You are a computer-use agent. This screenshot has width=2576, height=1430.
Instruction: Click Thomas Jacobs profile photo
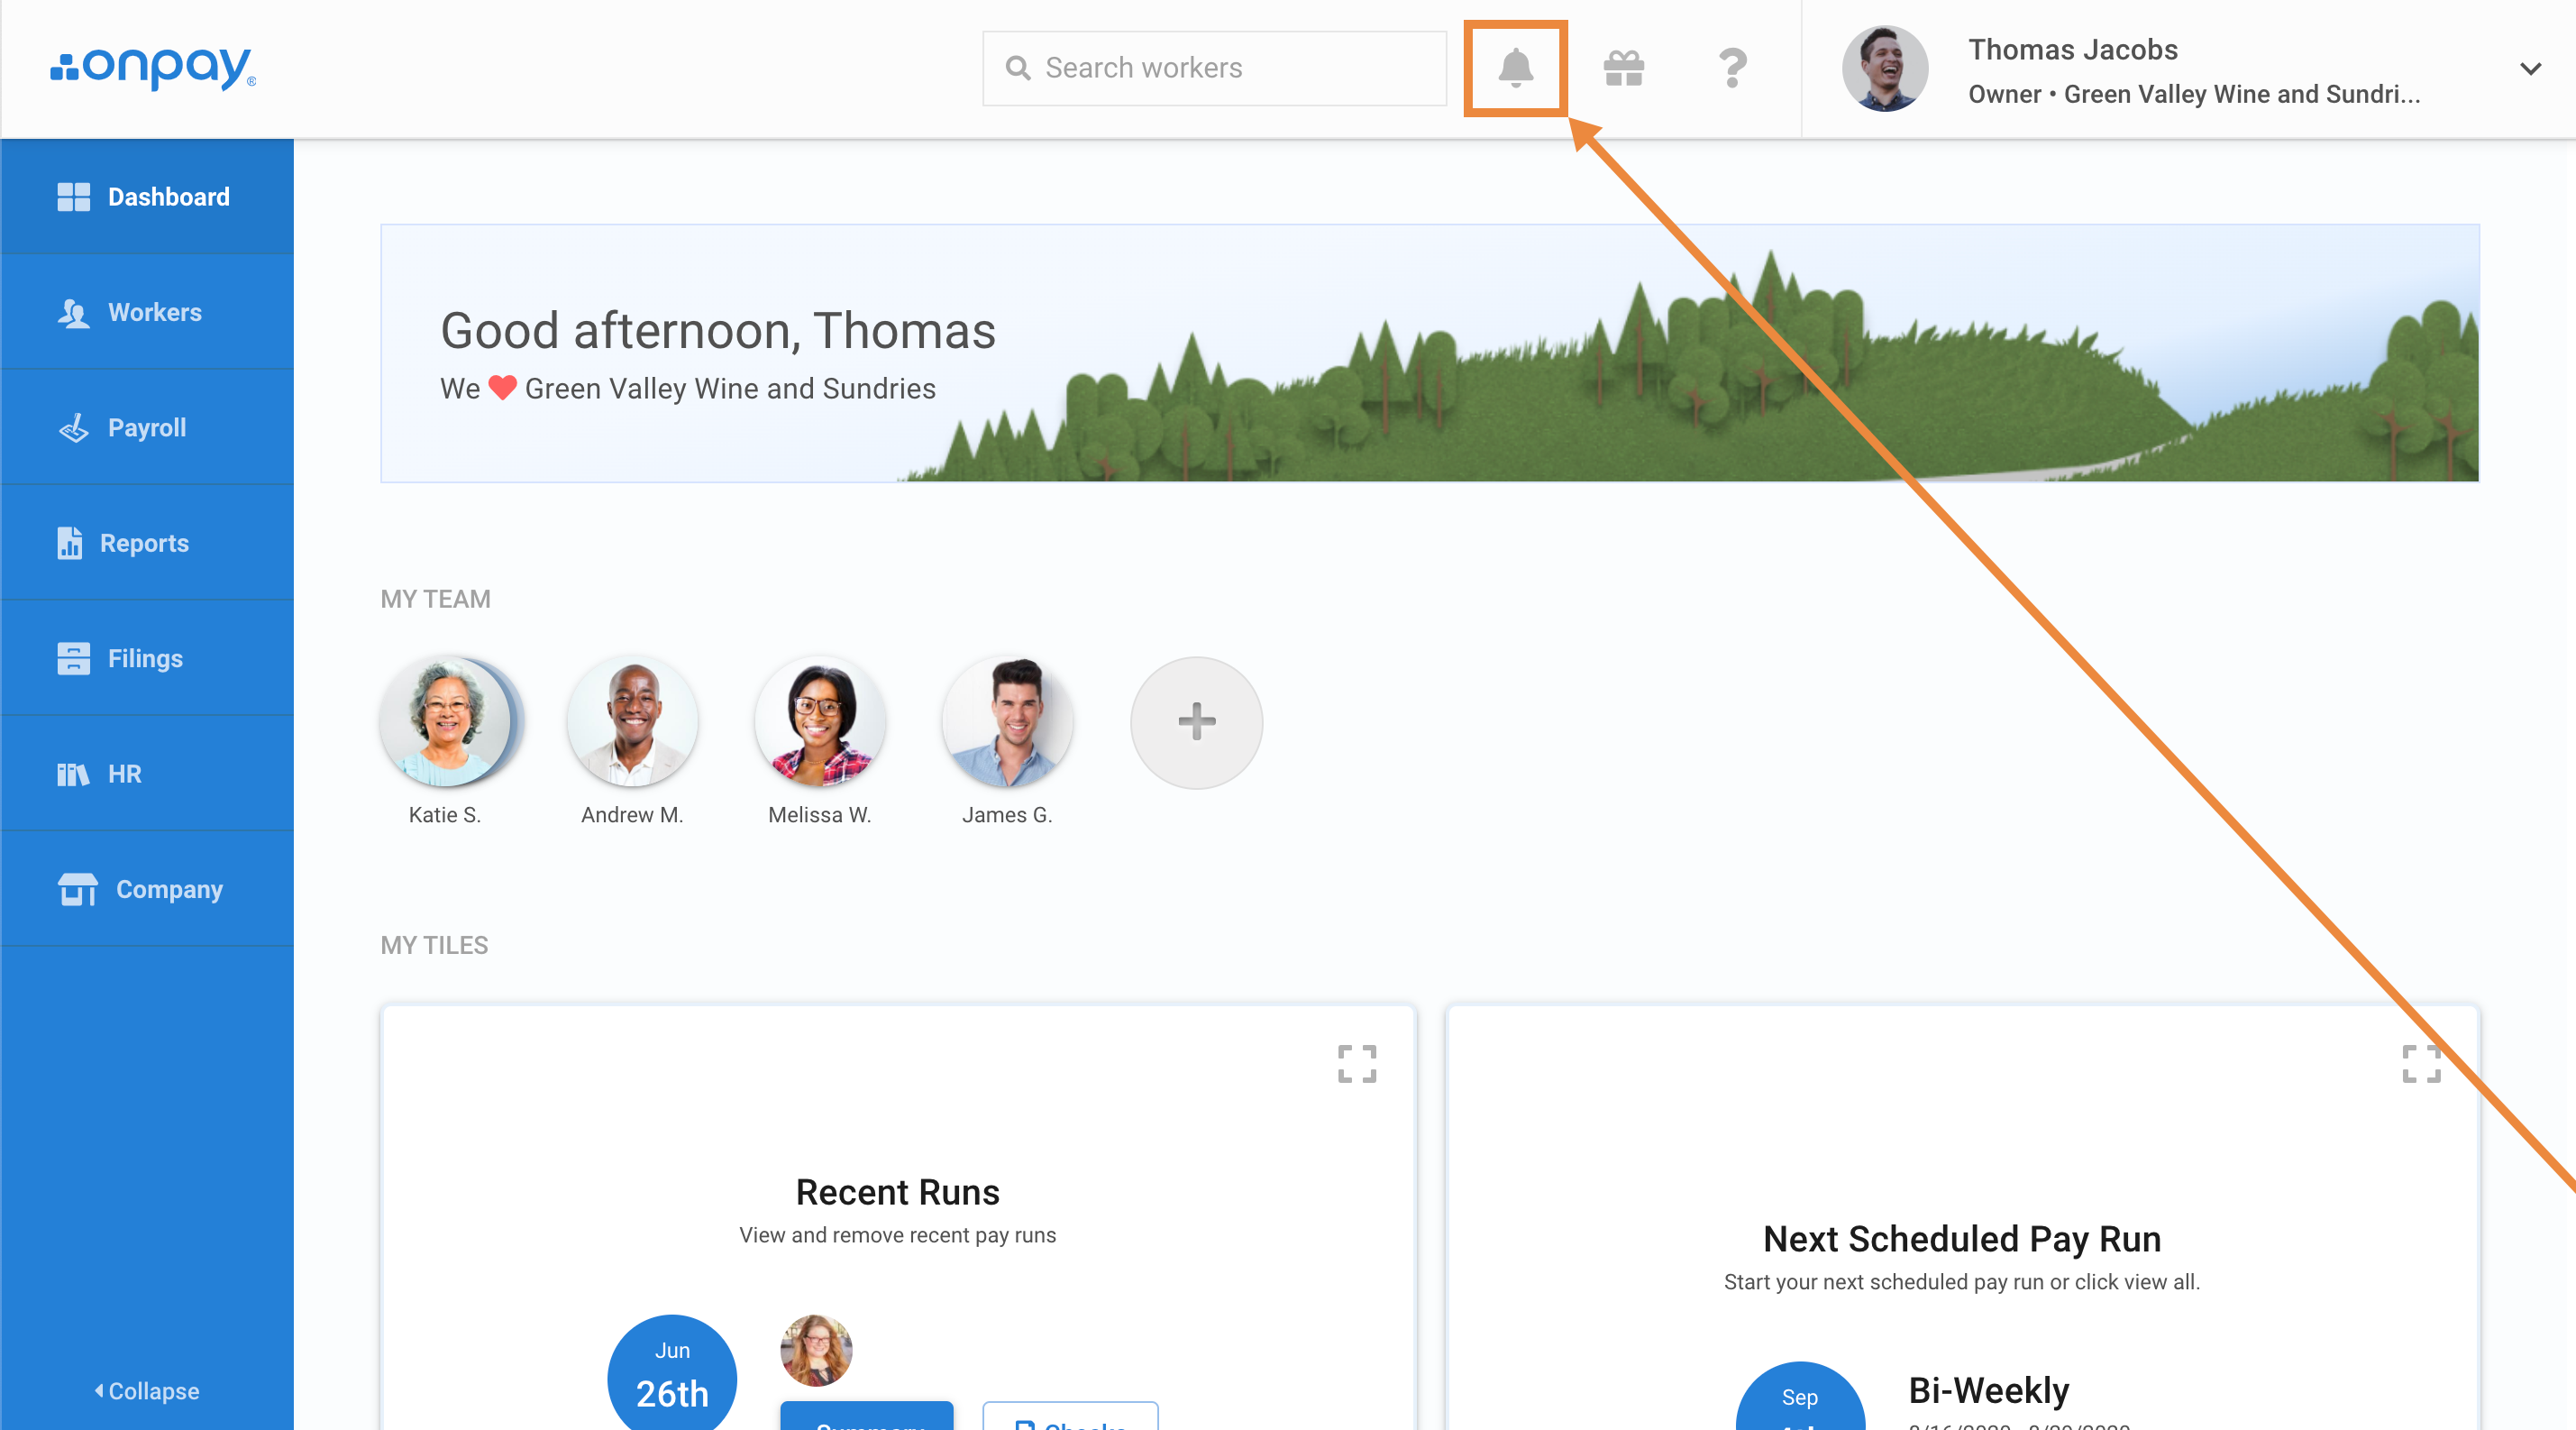pyautogui.click(x=1884, y=68)
